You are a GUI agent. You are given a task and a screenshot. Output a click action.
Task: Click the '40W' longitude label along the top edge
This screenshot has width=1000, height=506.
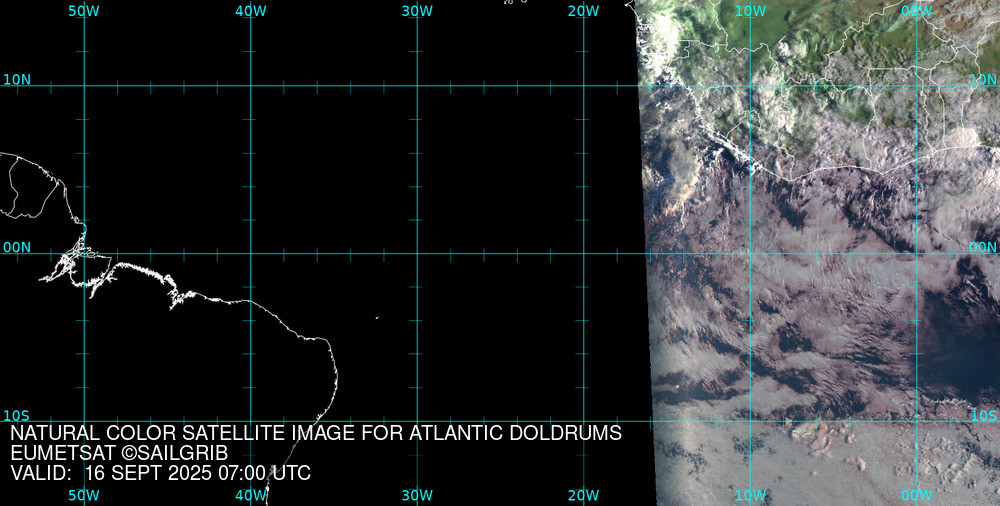coord(251,11)
